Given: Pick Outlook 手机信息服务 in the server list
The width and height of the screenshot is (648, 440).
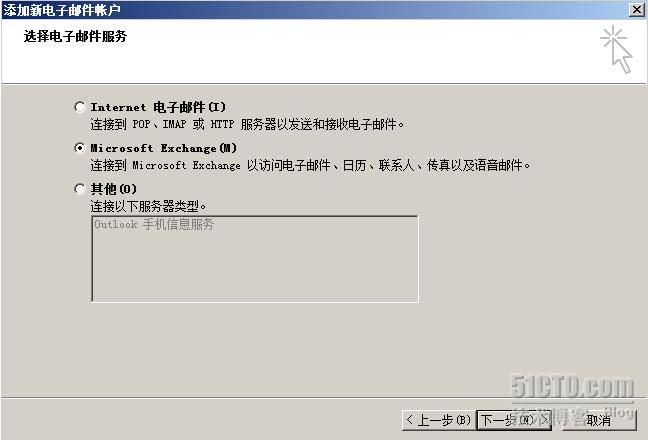Looking at the screenshot, I should 154,224.
